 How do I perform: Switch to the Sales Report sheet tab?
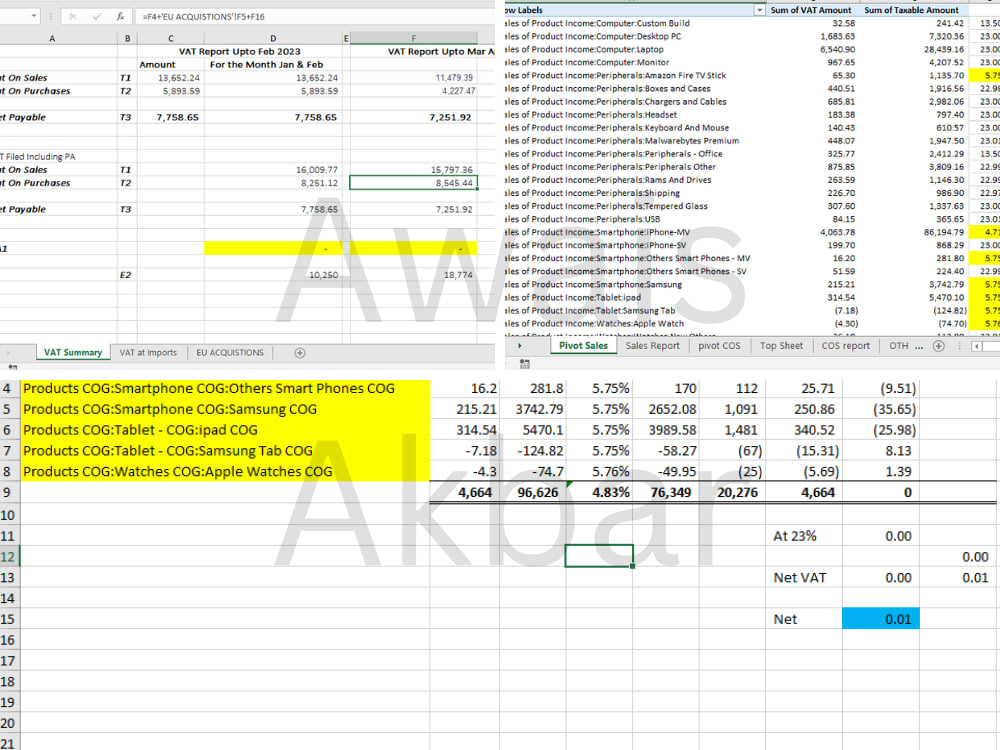click(x=653, y=347)
